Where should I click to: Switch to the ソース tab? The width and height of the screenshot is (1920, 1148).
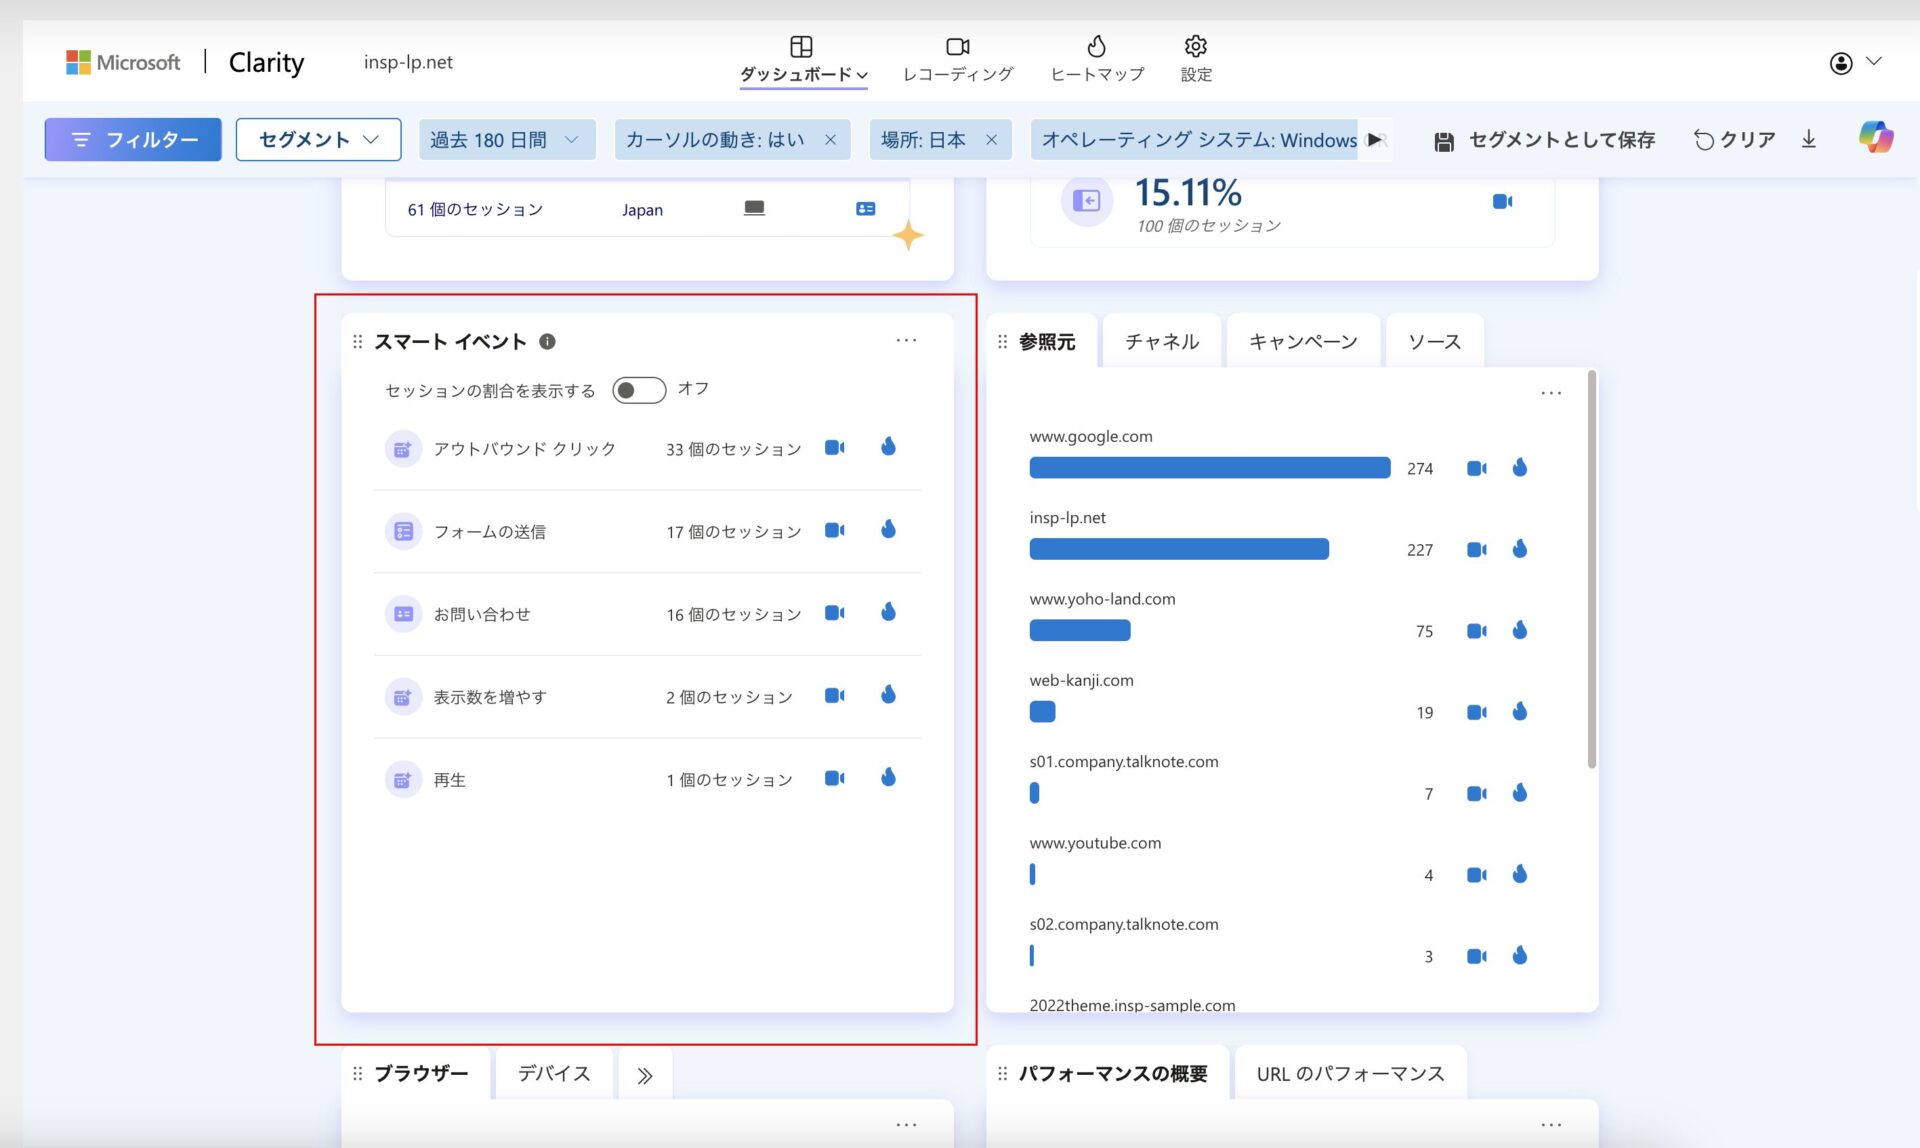pyautogui.click(x=1434, y=342)
